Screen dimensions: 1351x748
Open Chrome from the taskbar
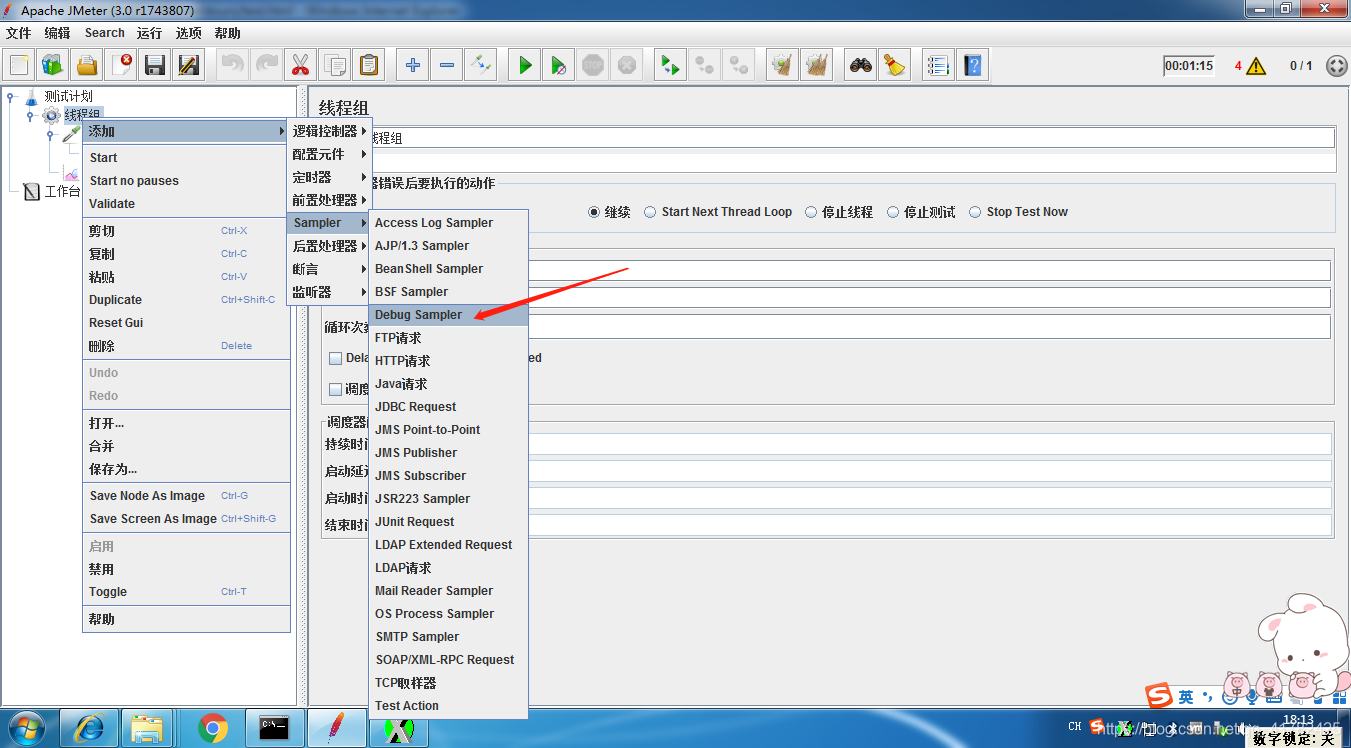coord(212,728)
